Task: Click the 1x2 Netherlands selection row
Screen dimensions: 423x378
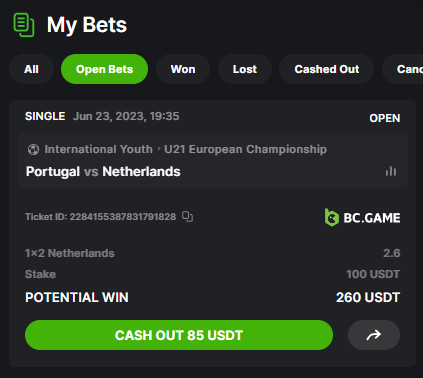Action: 213,253
